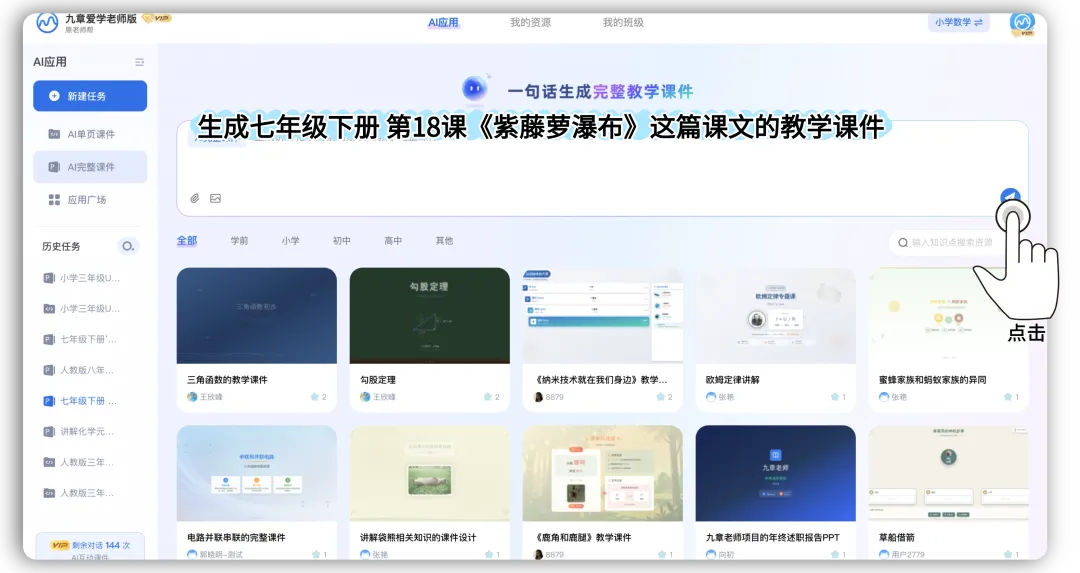Open history task 七年级下册'...
The width and height of the screenshot is (1080, 573).
(x=81, y=339)
